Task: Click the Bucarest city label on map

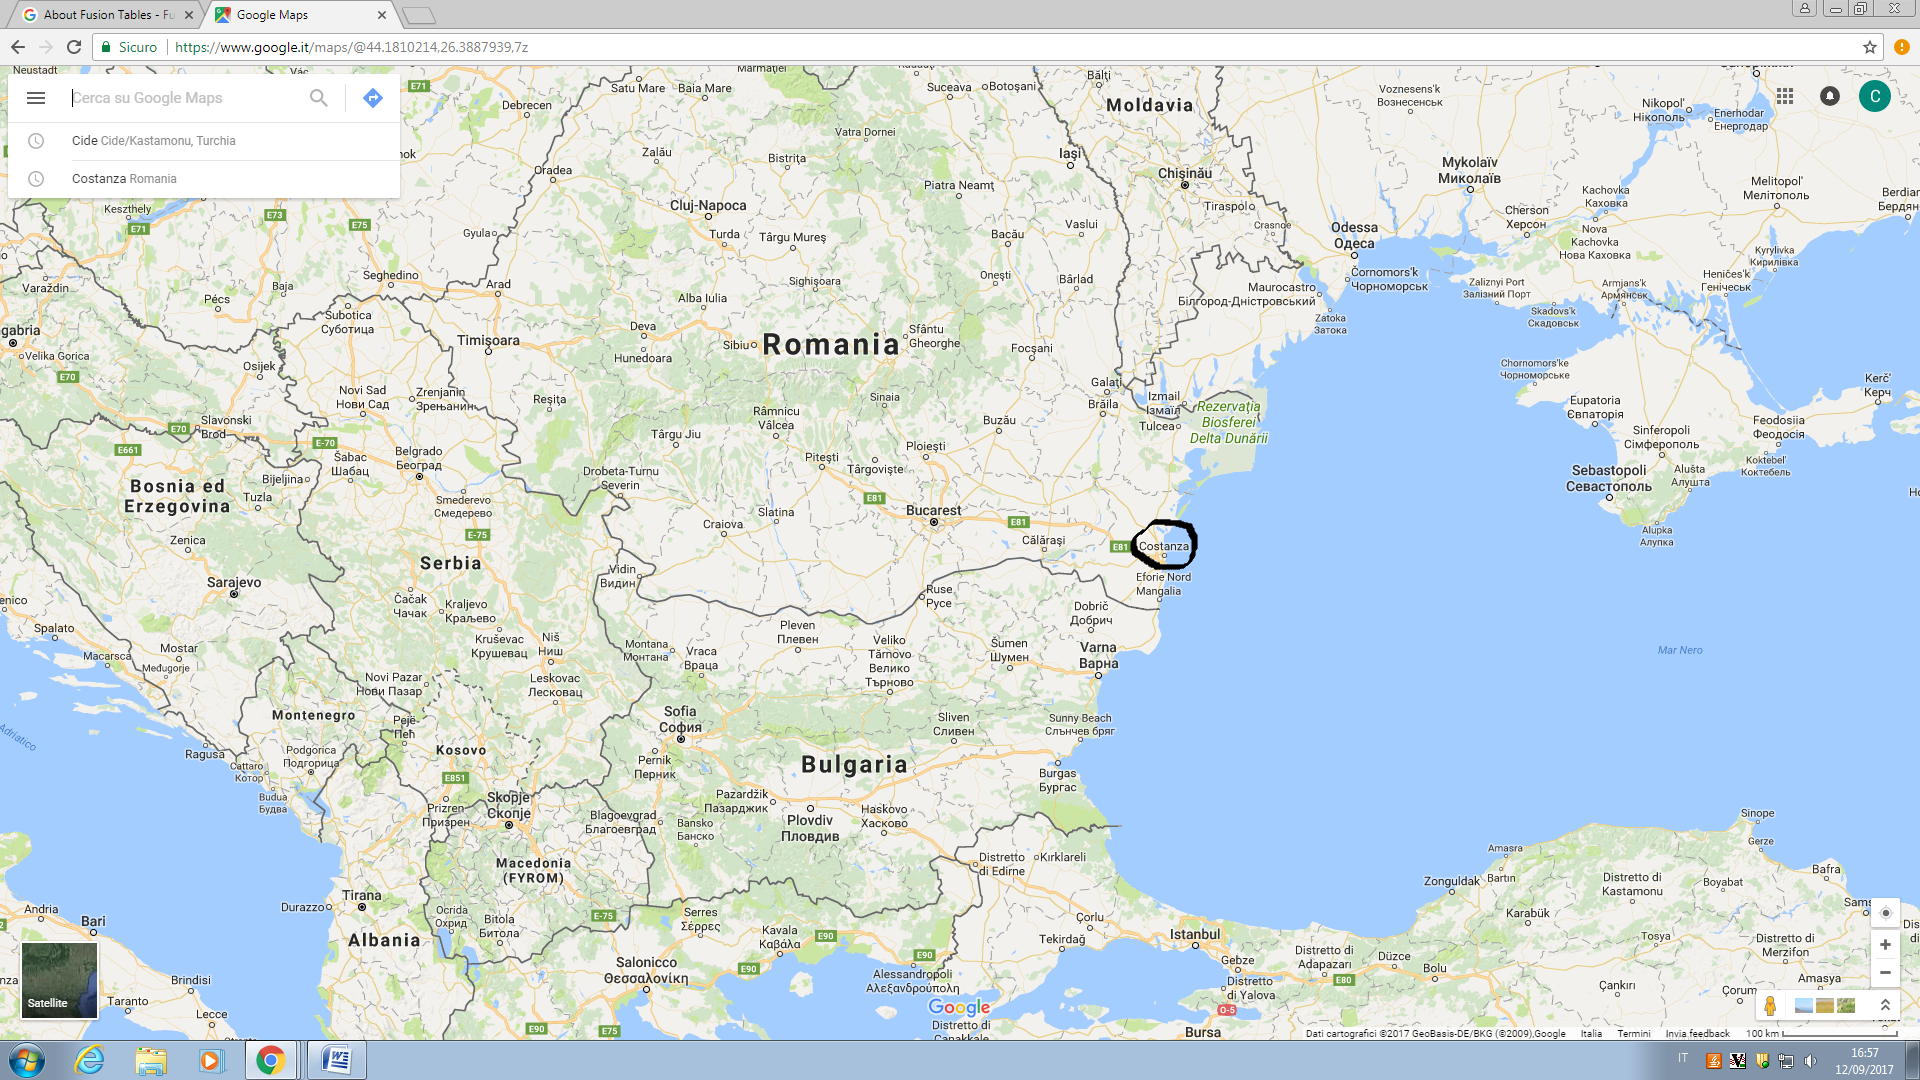Action: [933, 510]
